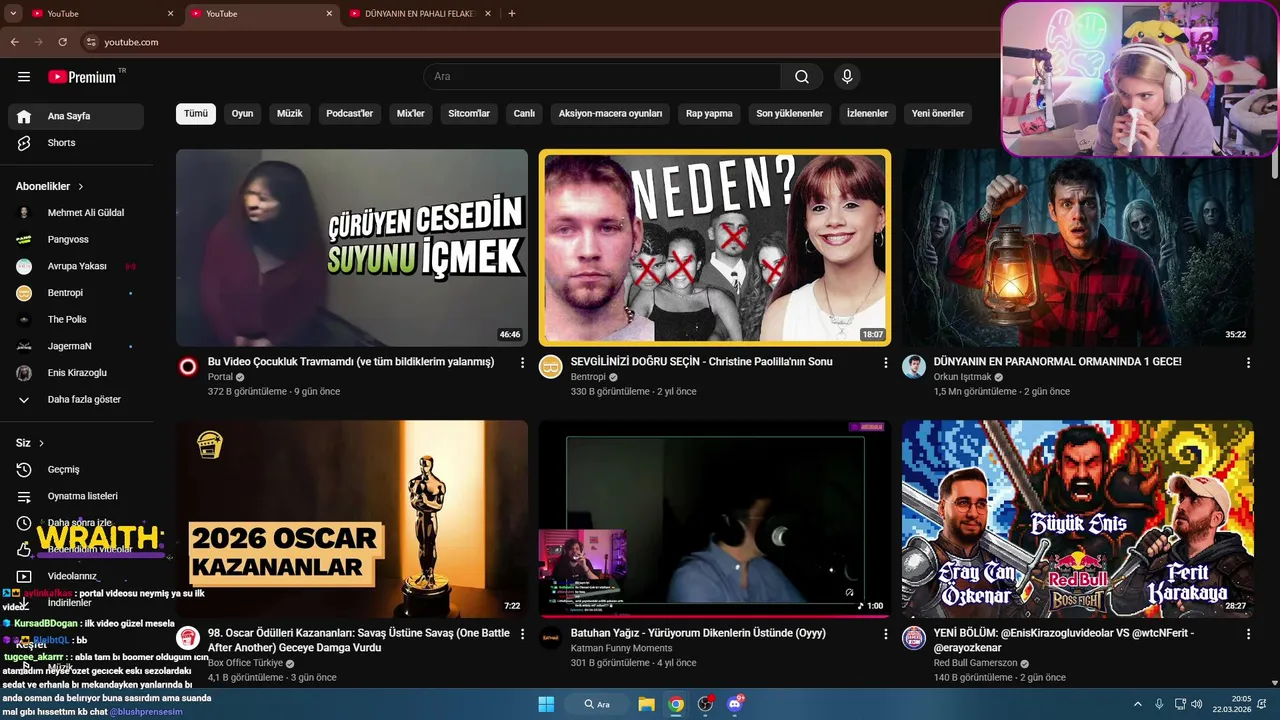Open more options for Bu Video Çocukluk Travmamdı
Image resolution: width=1280 pixels, height=720 pixels.
click(522, 363)
